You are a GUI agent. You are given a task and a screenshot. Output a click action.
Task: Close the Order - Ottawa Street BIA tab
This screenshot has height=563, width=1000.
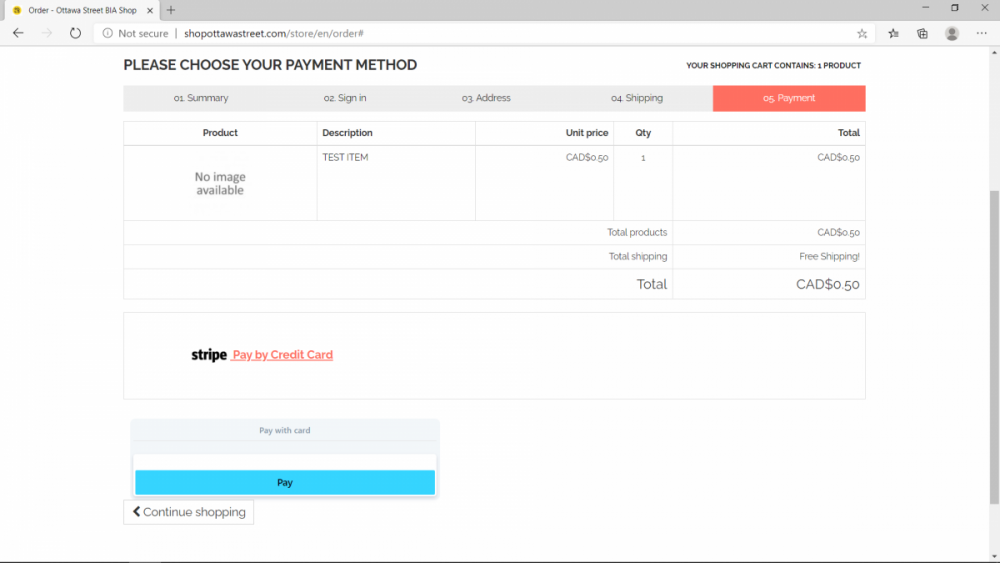[150, 10]
